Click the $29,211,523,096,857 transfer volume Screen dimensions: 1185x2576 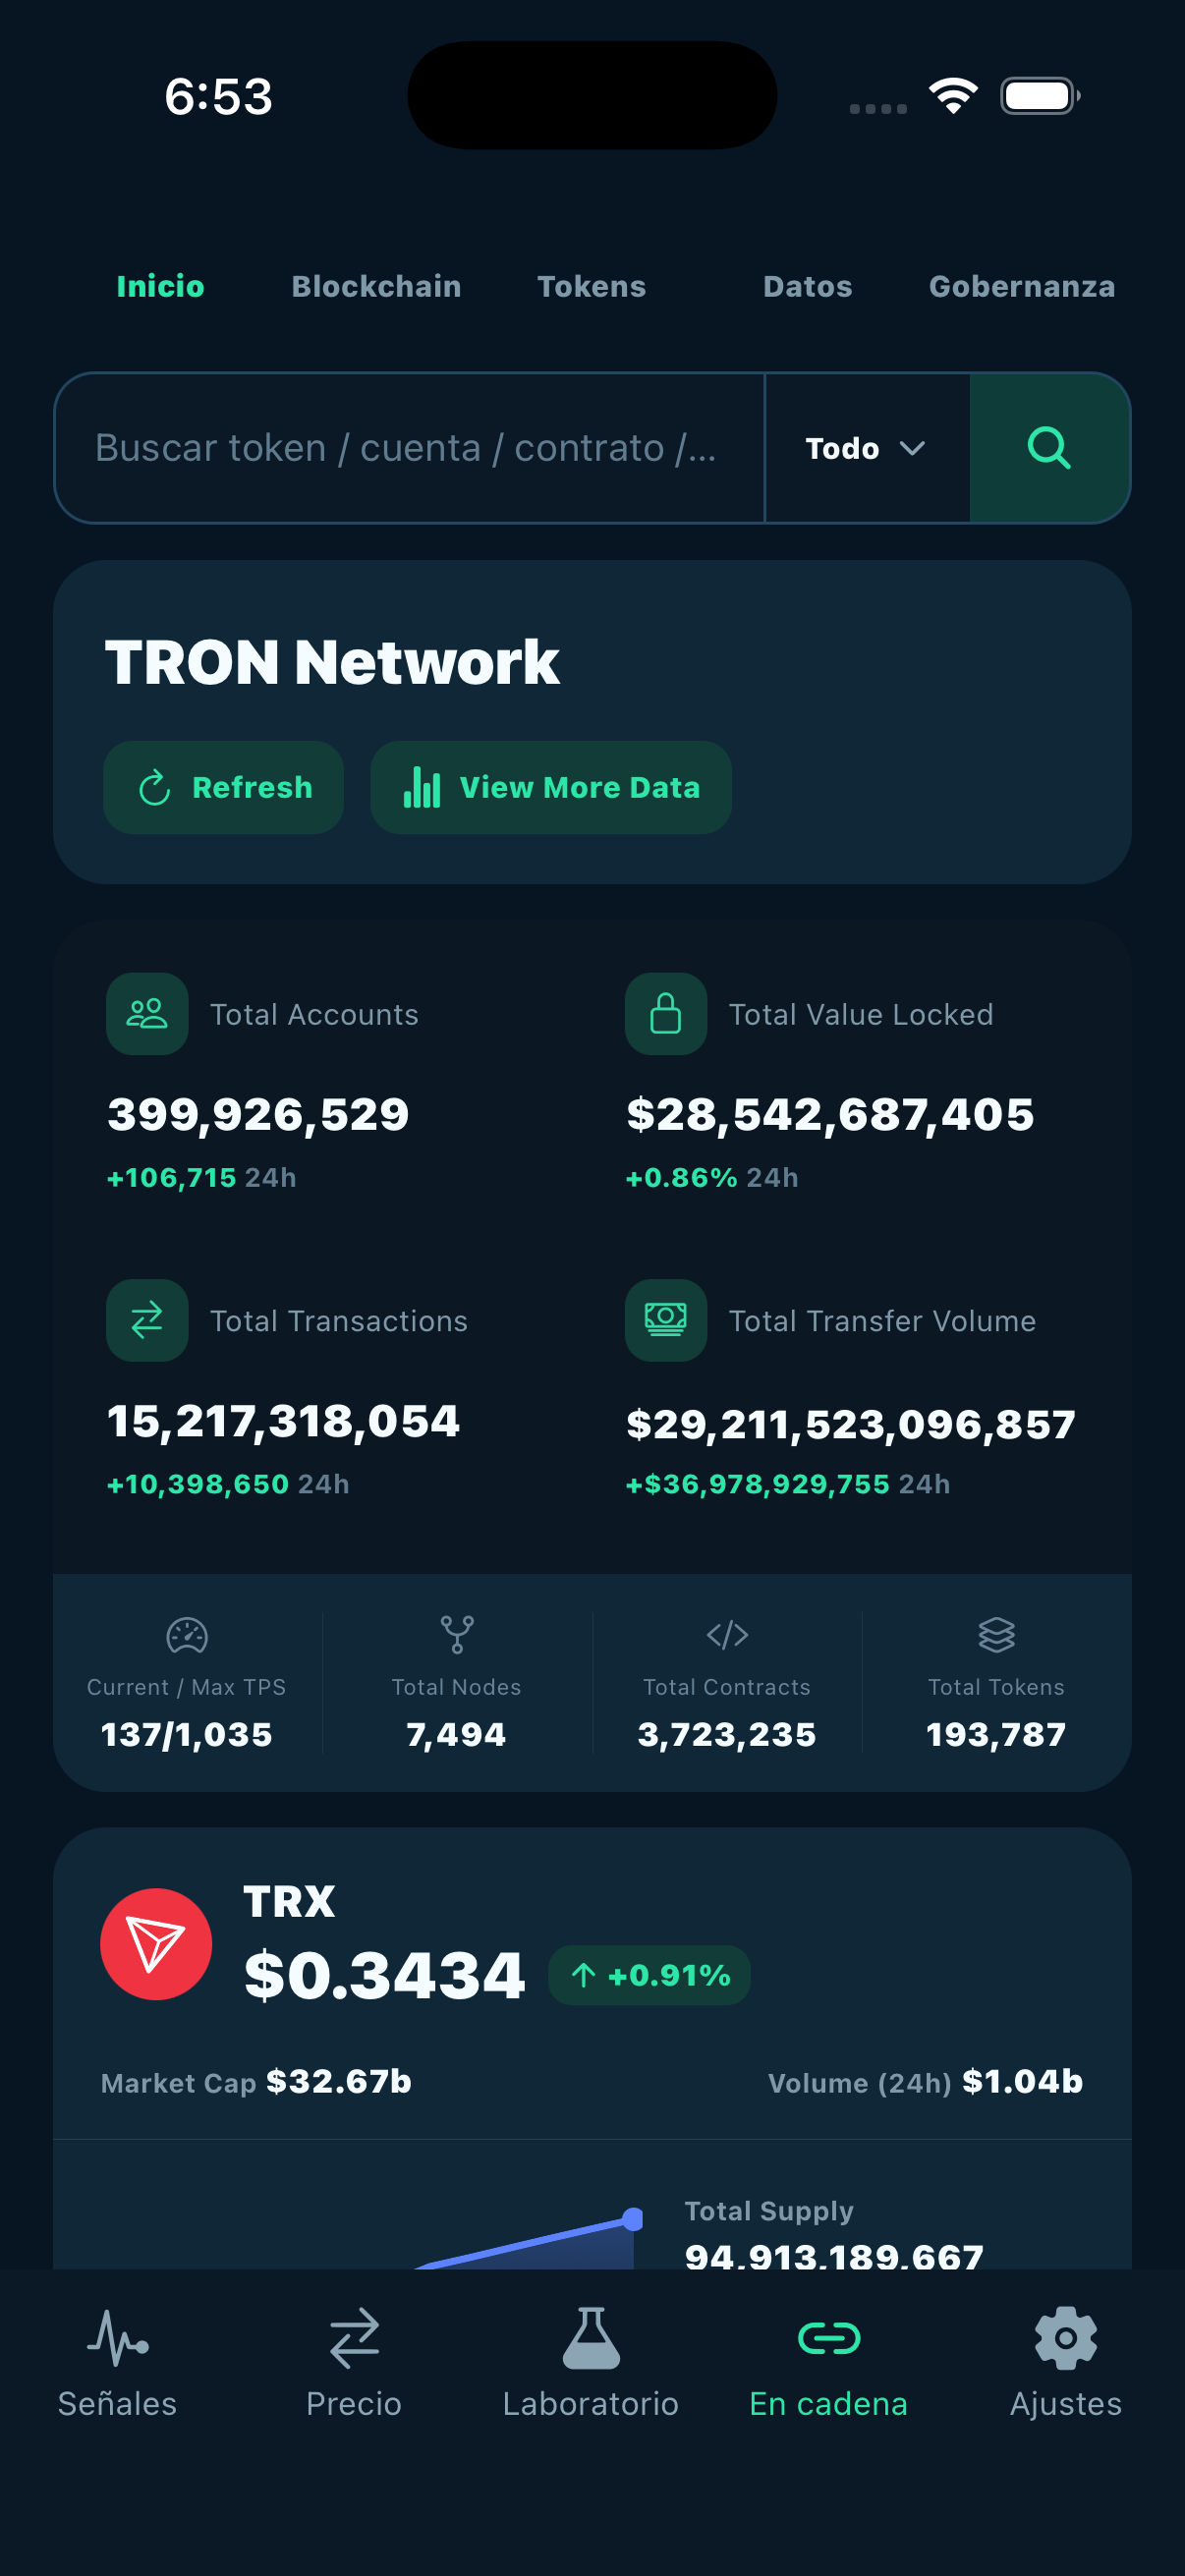click(851, 1424)
